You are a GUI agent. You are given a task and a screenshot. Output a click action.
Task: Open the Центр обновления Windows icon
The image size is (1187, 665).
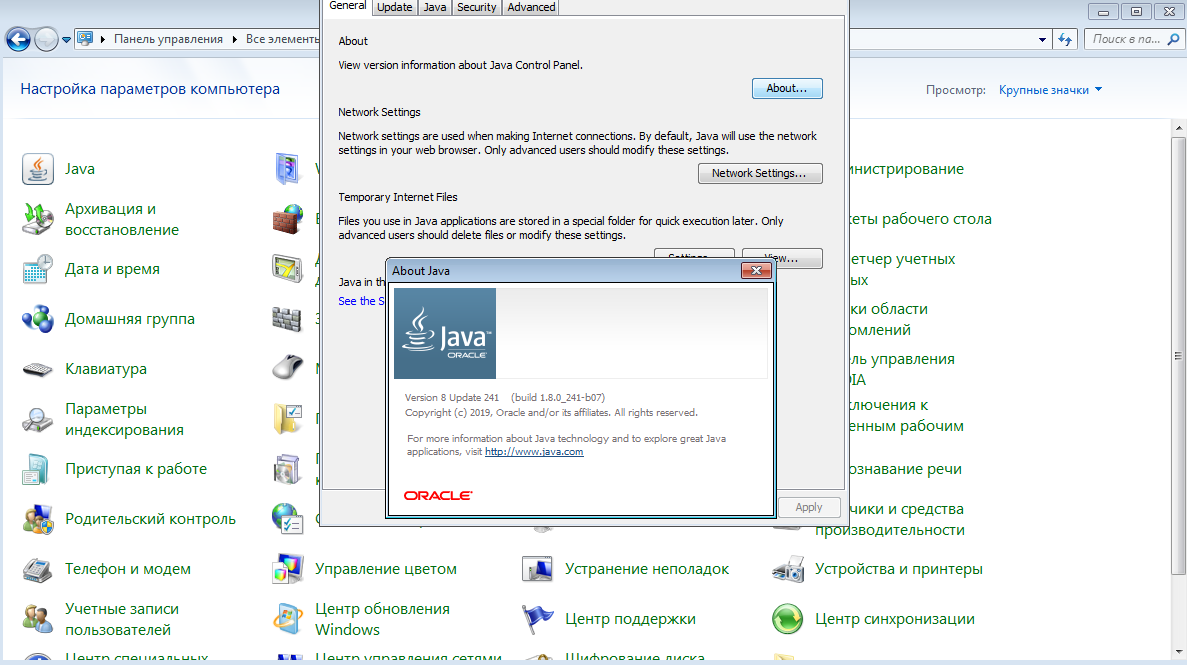(x=288, y=619)
